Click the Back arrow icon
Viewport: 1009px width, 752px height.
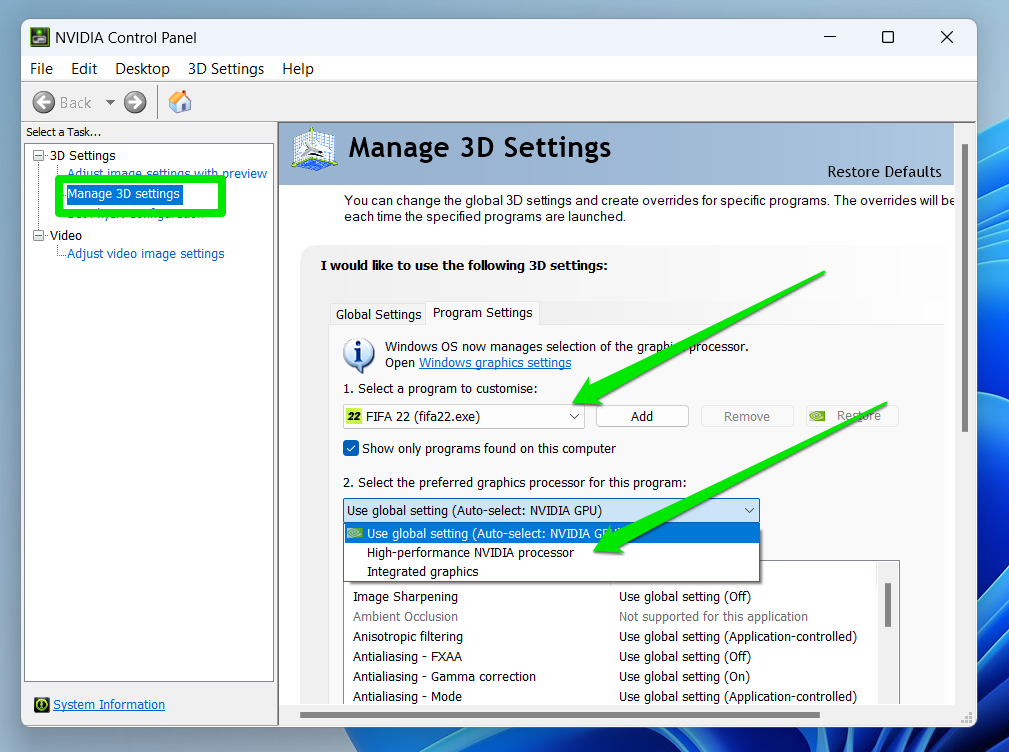coord(44,102)
